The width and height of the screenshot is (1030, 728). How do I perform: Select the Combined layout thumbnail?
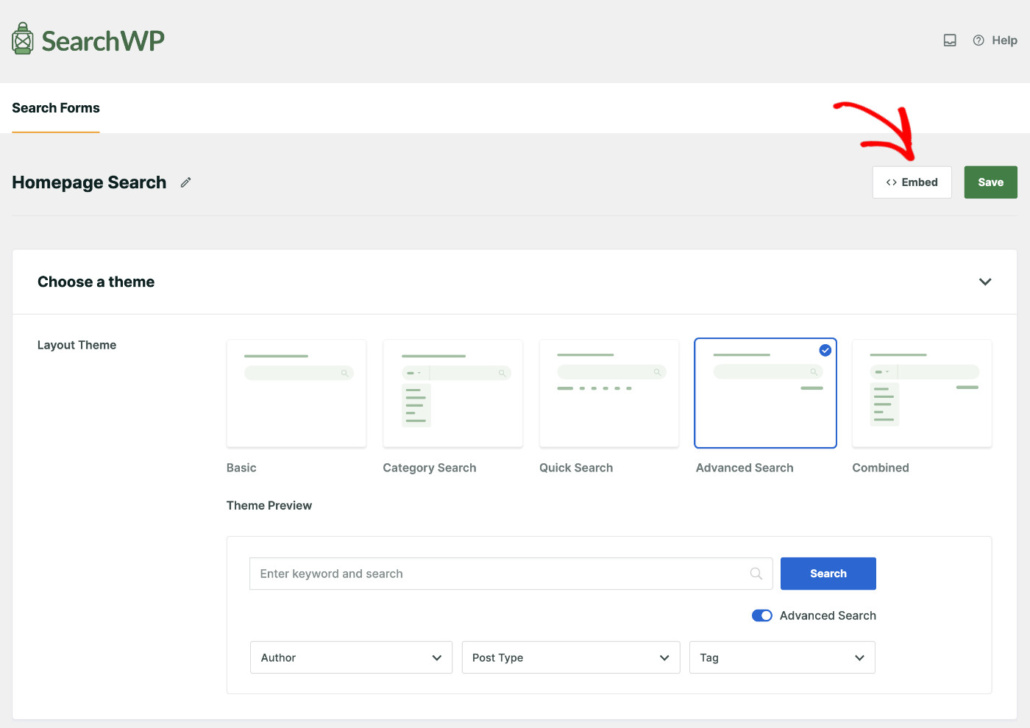click(922, 393)
